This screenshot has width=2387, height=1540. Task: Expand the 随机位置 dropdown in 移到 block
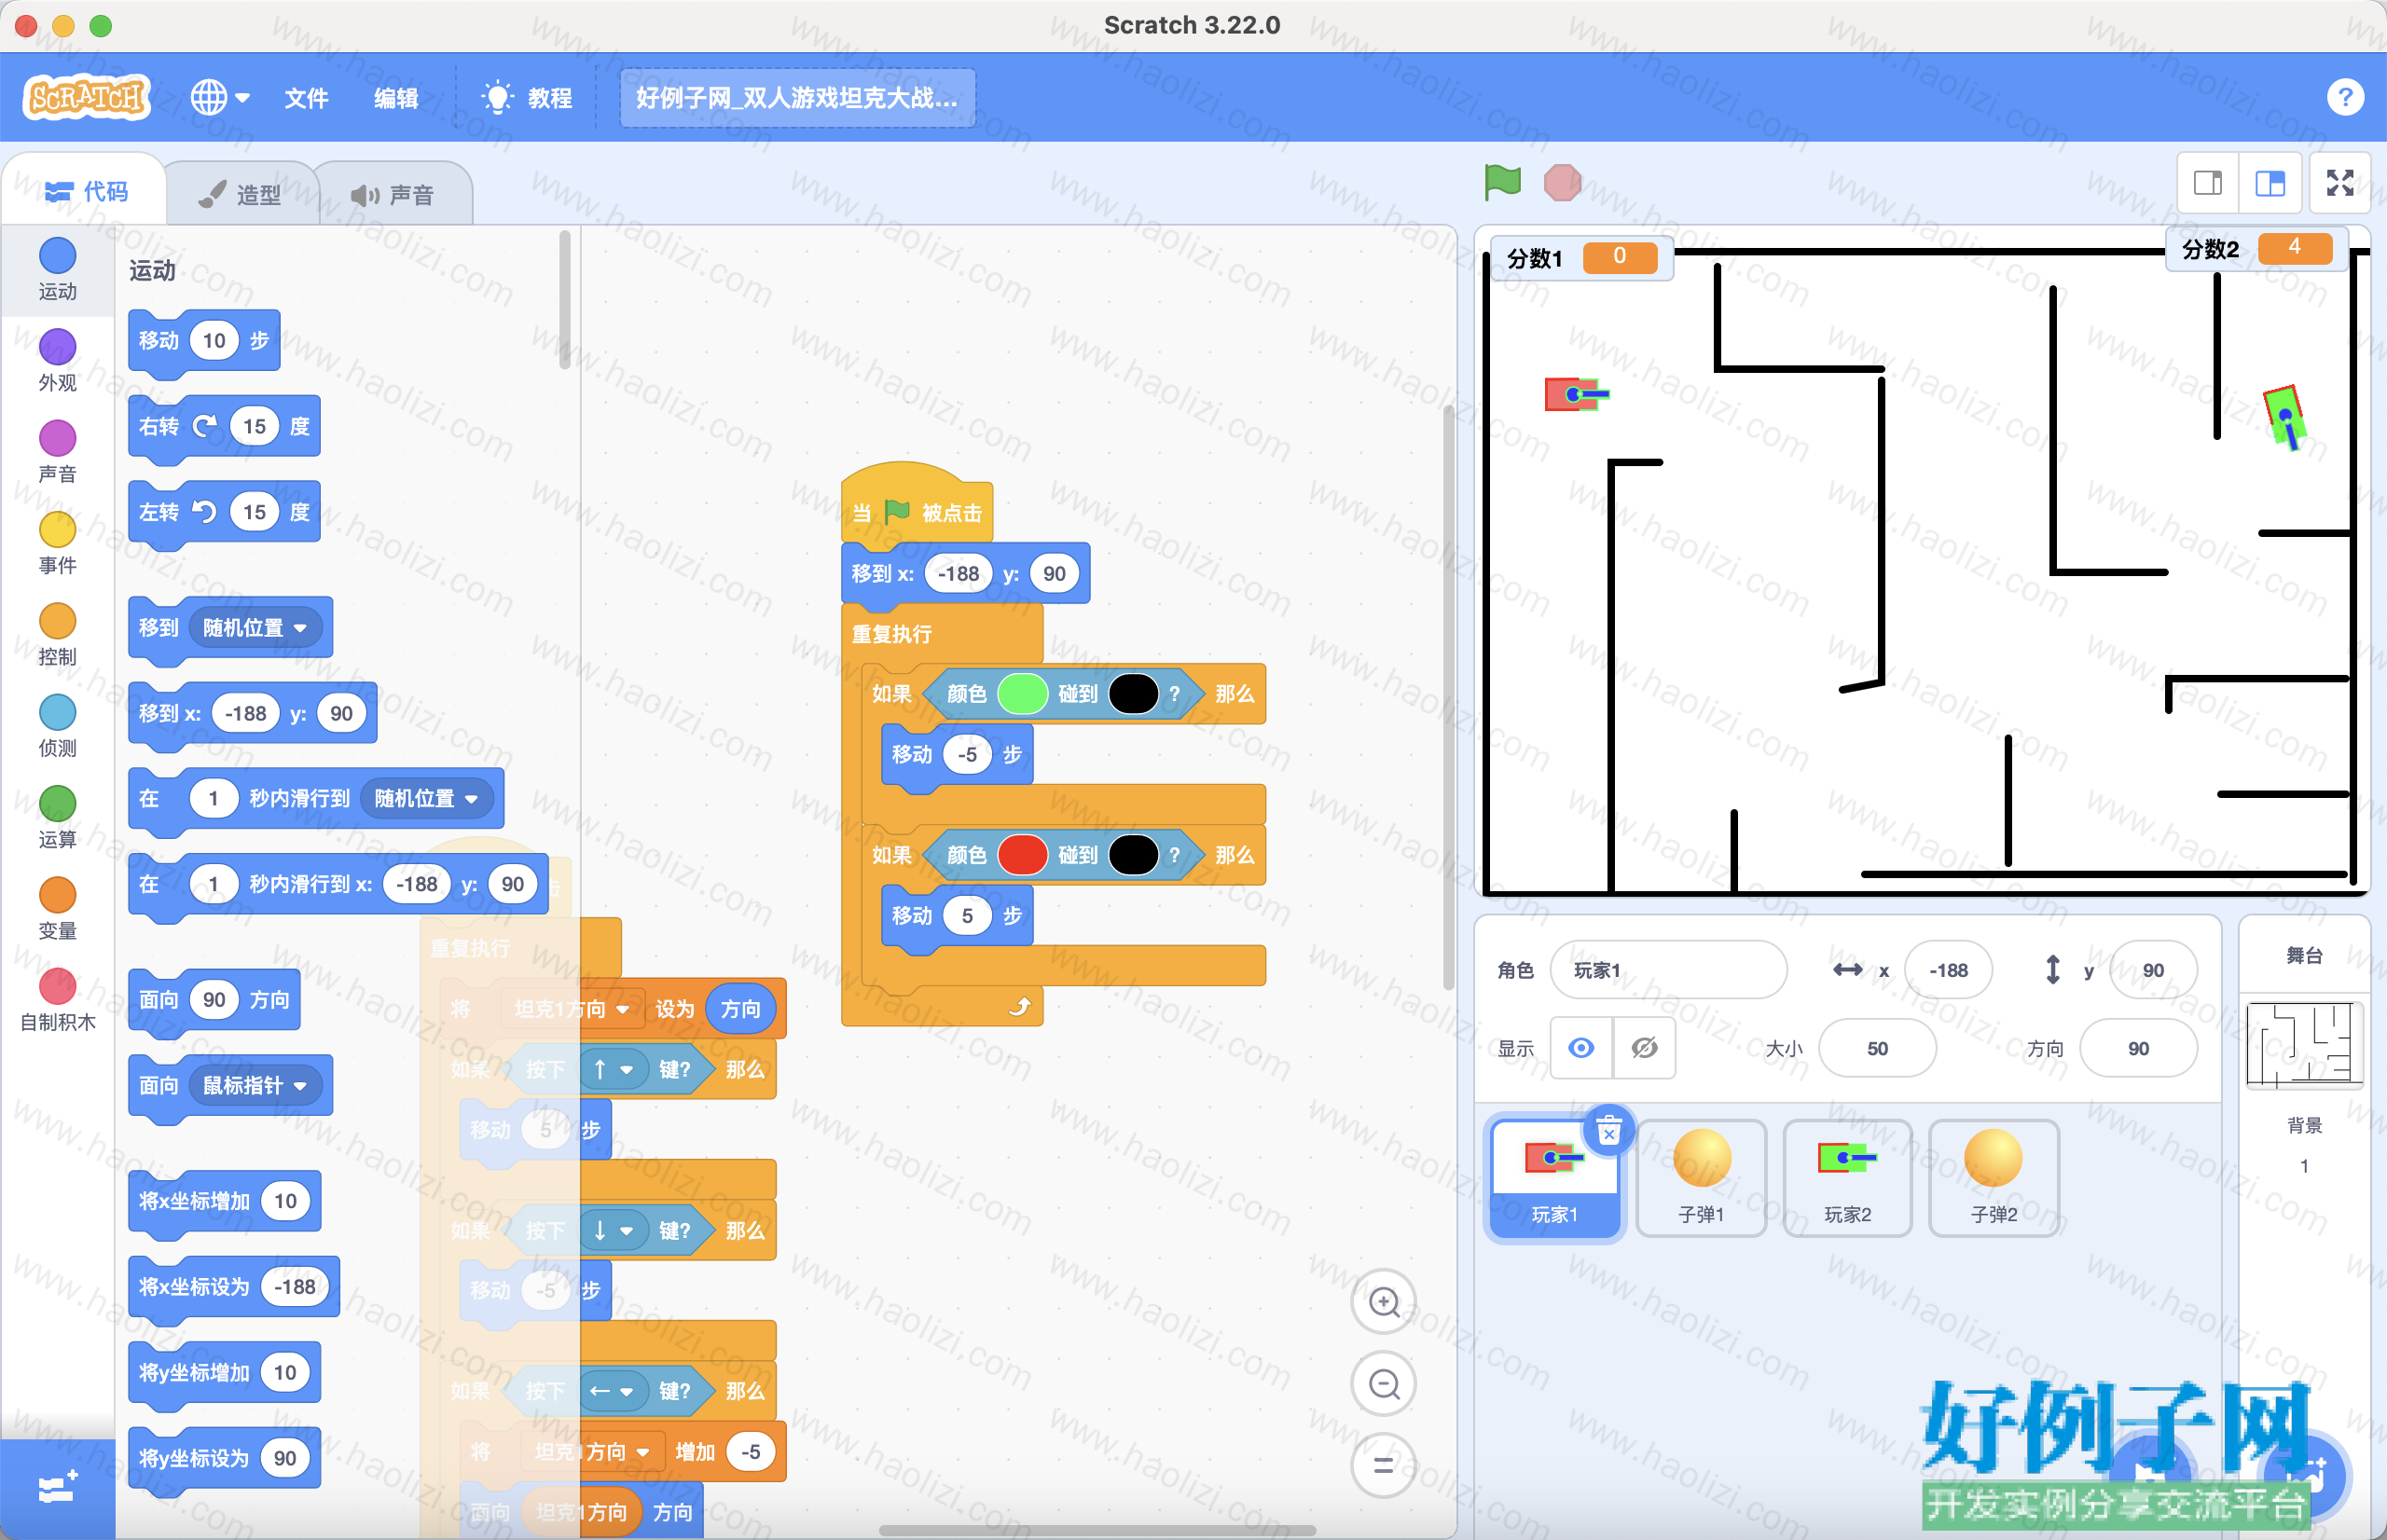tap(255, 628)
